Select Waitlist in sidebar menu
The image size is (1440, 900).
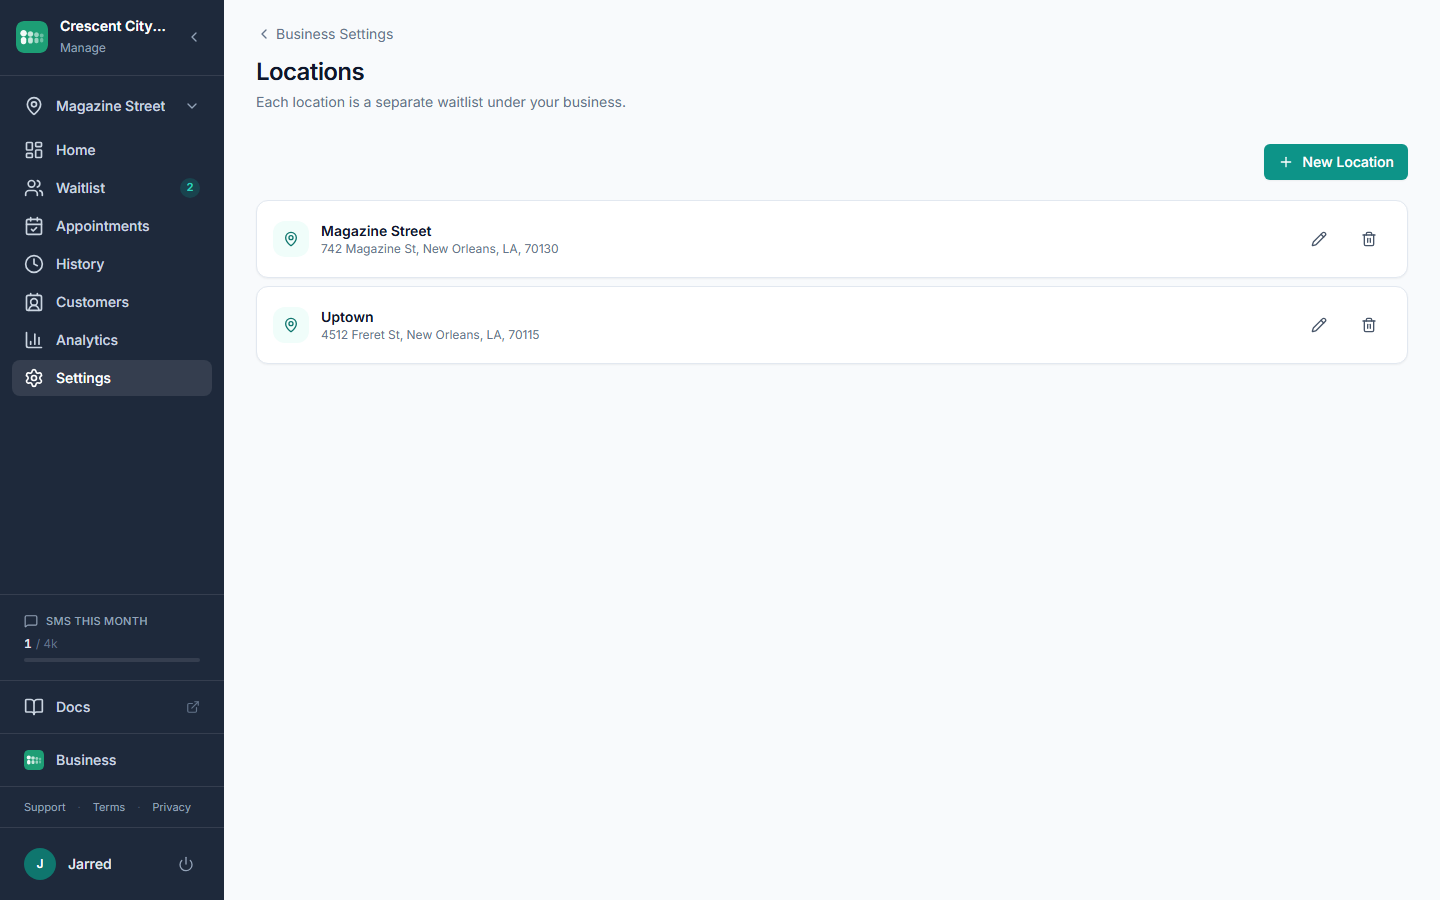point(112,188)
